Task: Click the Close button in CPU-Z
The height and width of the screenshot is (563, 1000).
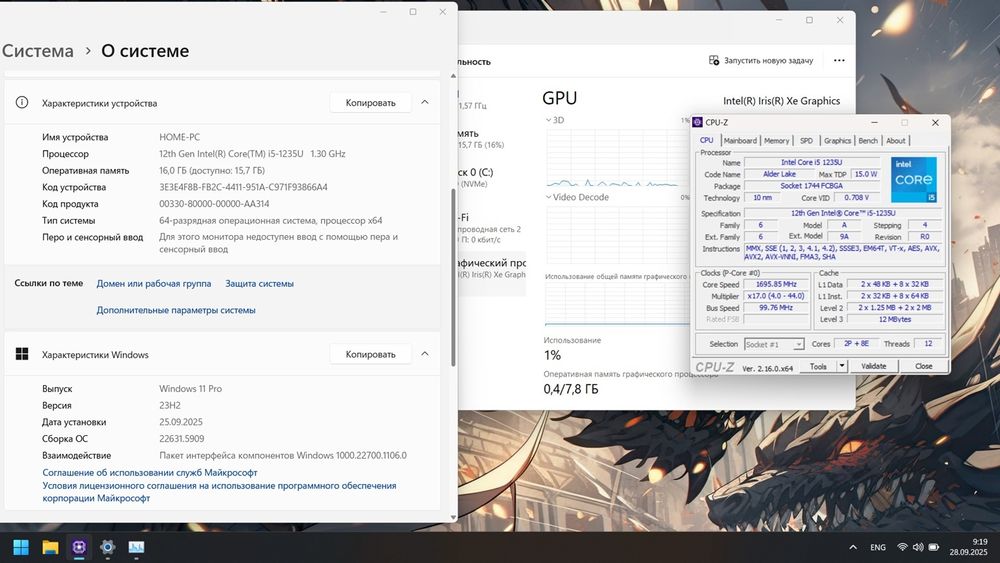Action: point(923,366)
